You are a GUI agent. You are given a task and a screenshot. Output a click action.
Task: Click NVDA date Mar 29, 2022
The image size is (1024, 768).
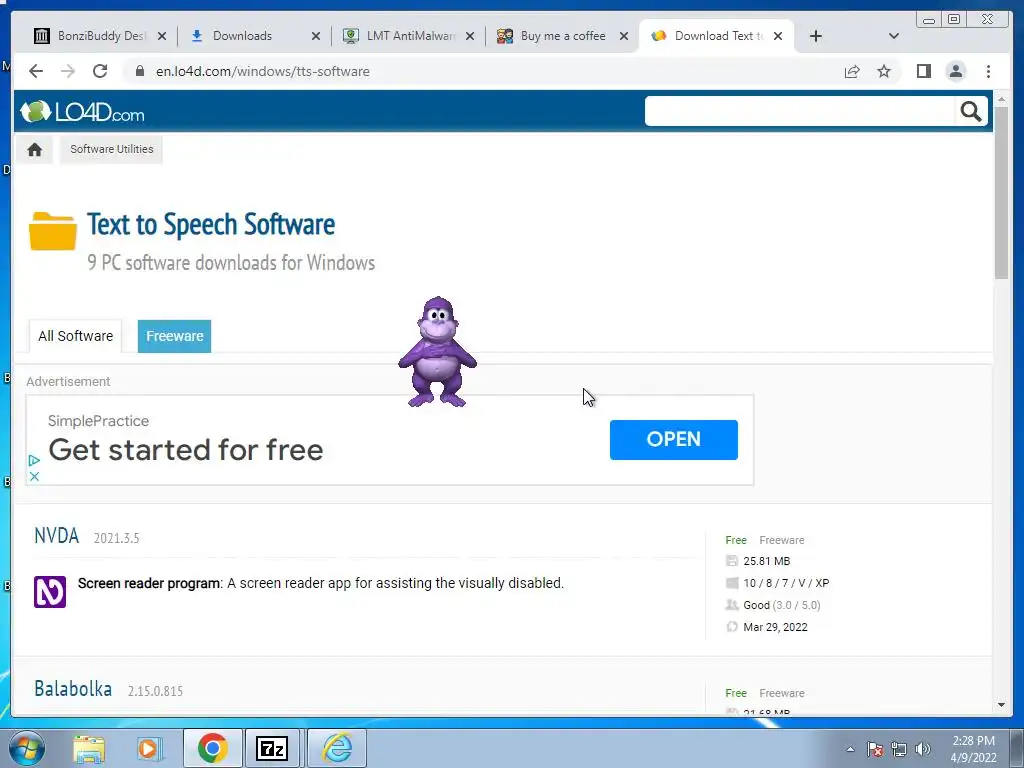(x=775, y=627)
